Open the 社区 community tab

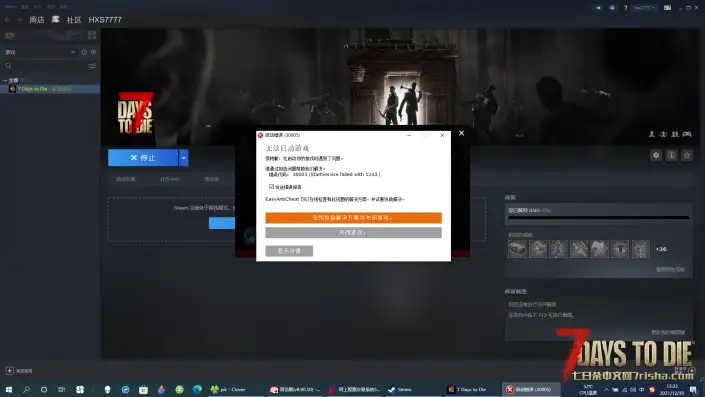coord(74,20)
